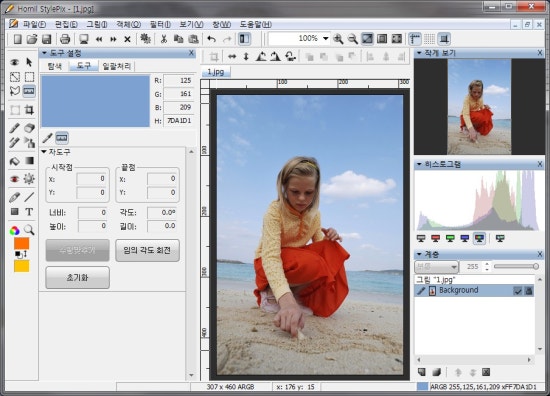Screen dimensions: 550x396
Task: Click the 초기화 button
Action: 78,277
